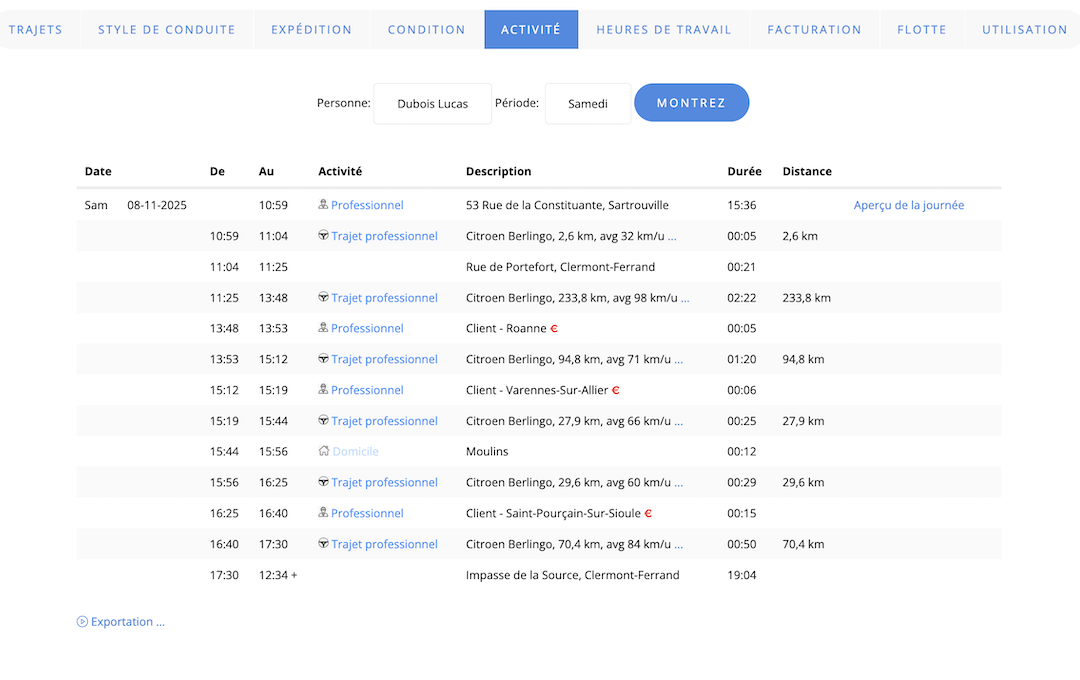Image resolution: width=1080 pixels, height=680 pixels.
Task: Click red euro icon beside Client - Roanne
Action: [x=554, y=329]
